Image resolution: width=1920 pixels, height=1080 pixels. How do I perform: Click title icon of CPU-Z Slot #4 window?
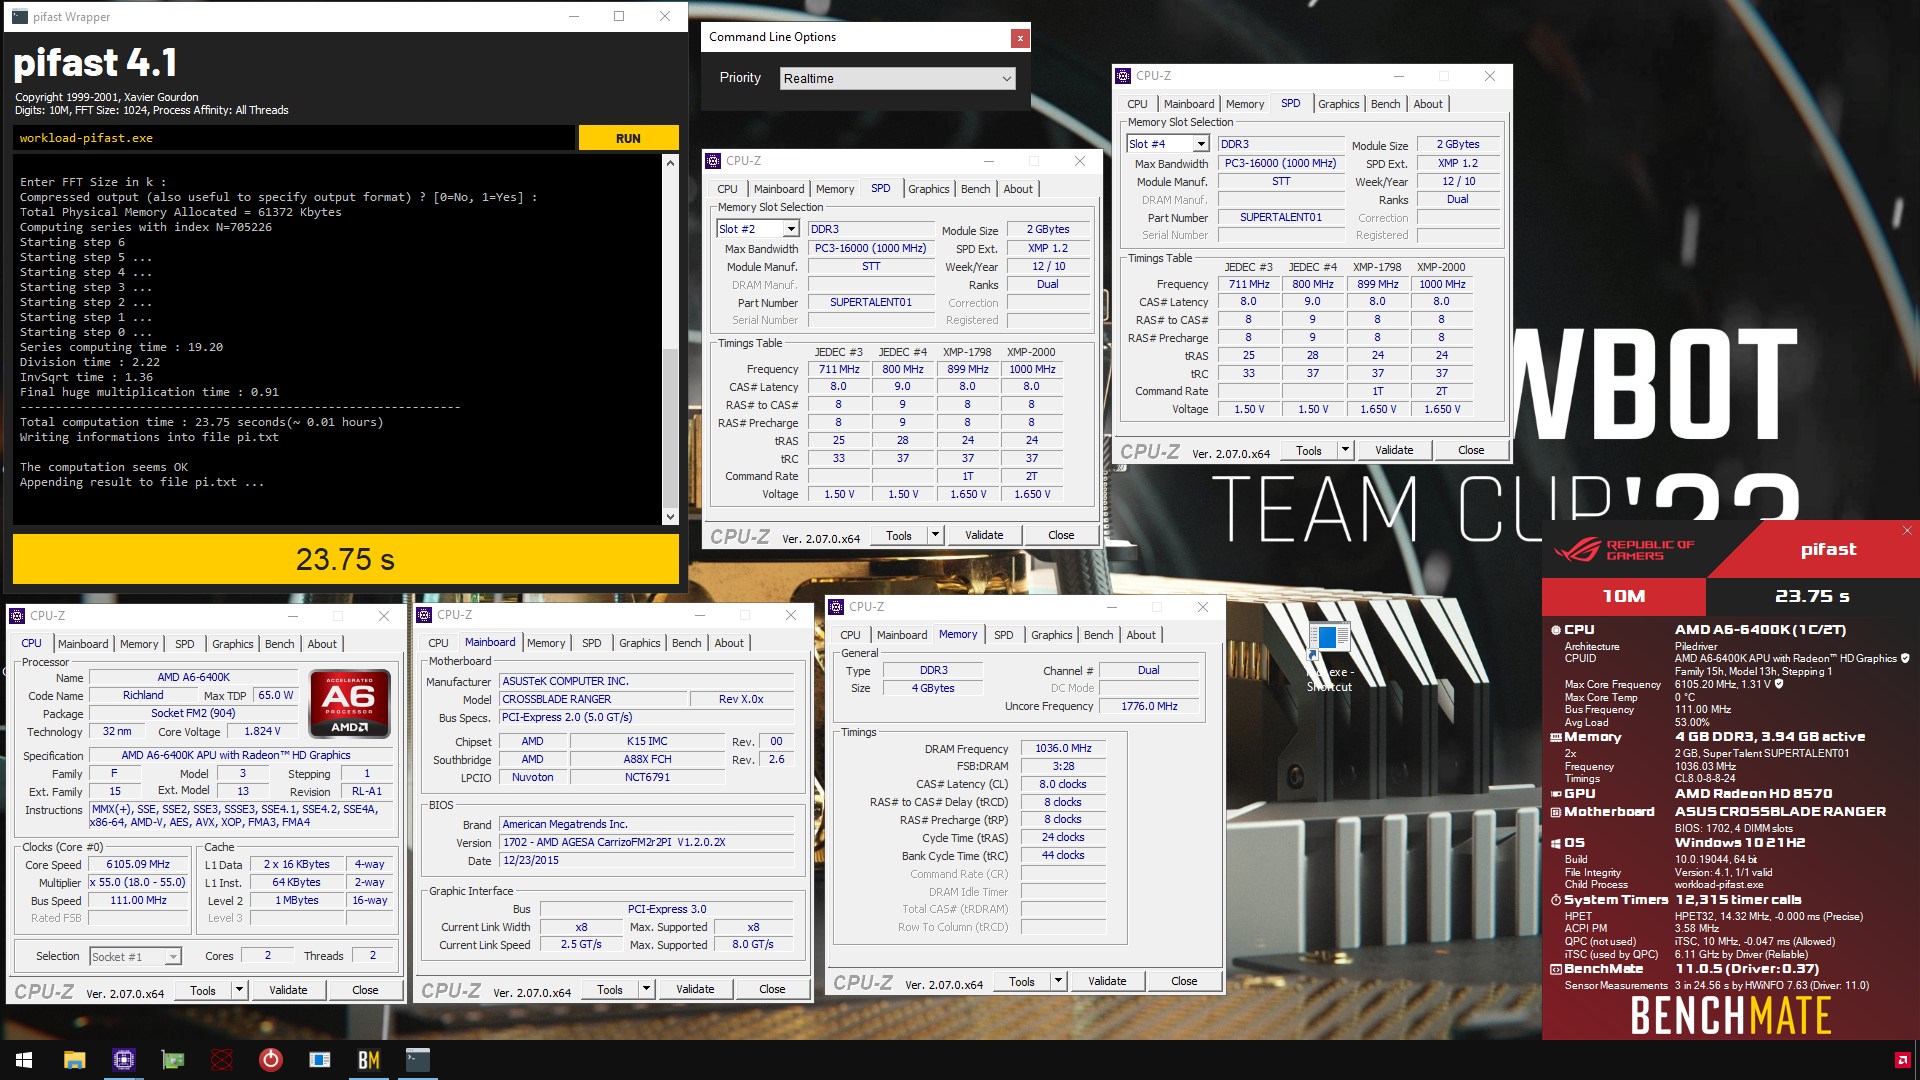1123,76
